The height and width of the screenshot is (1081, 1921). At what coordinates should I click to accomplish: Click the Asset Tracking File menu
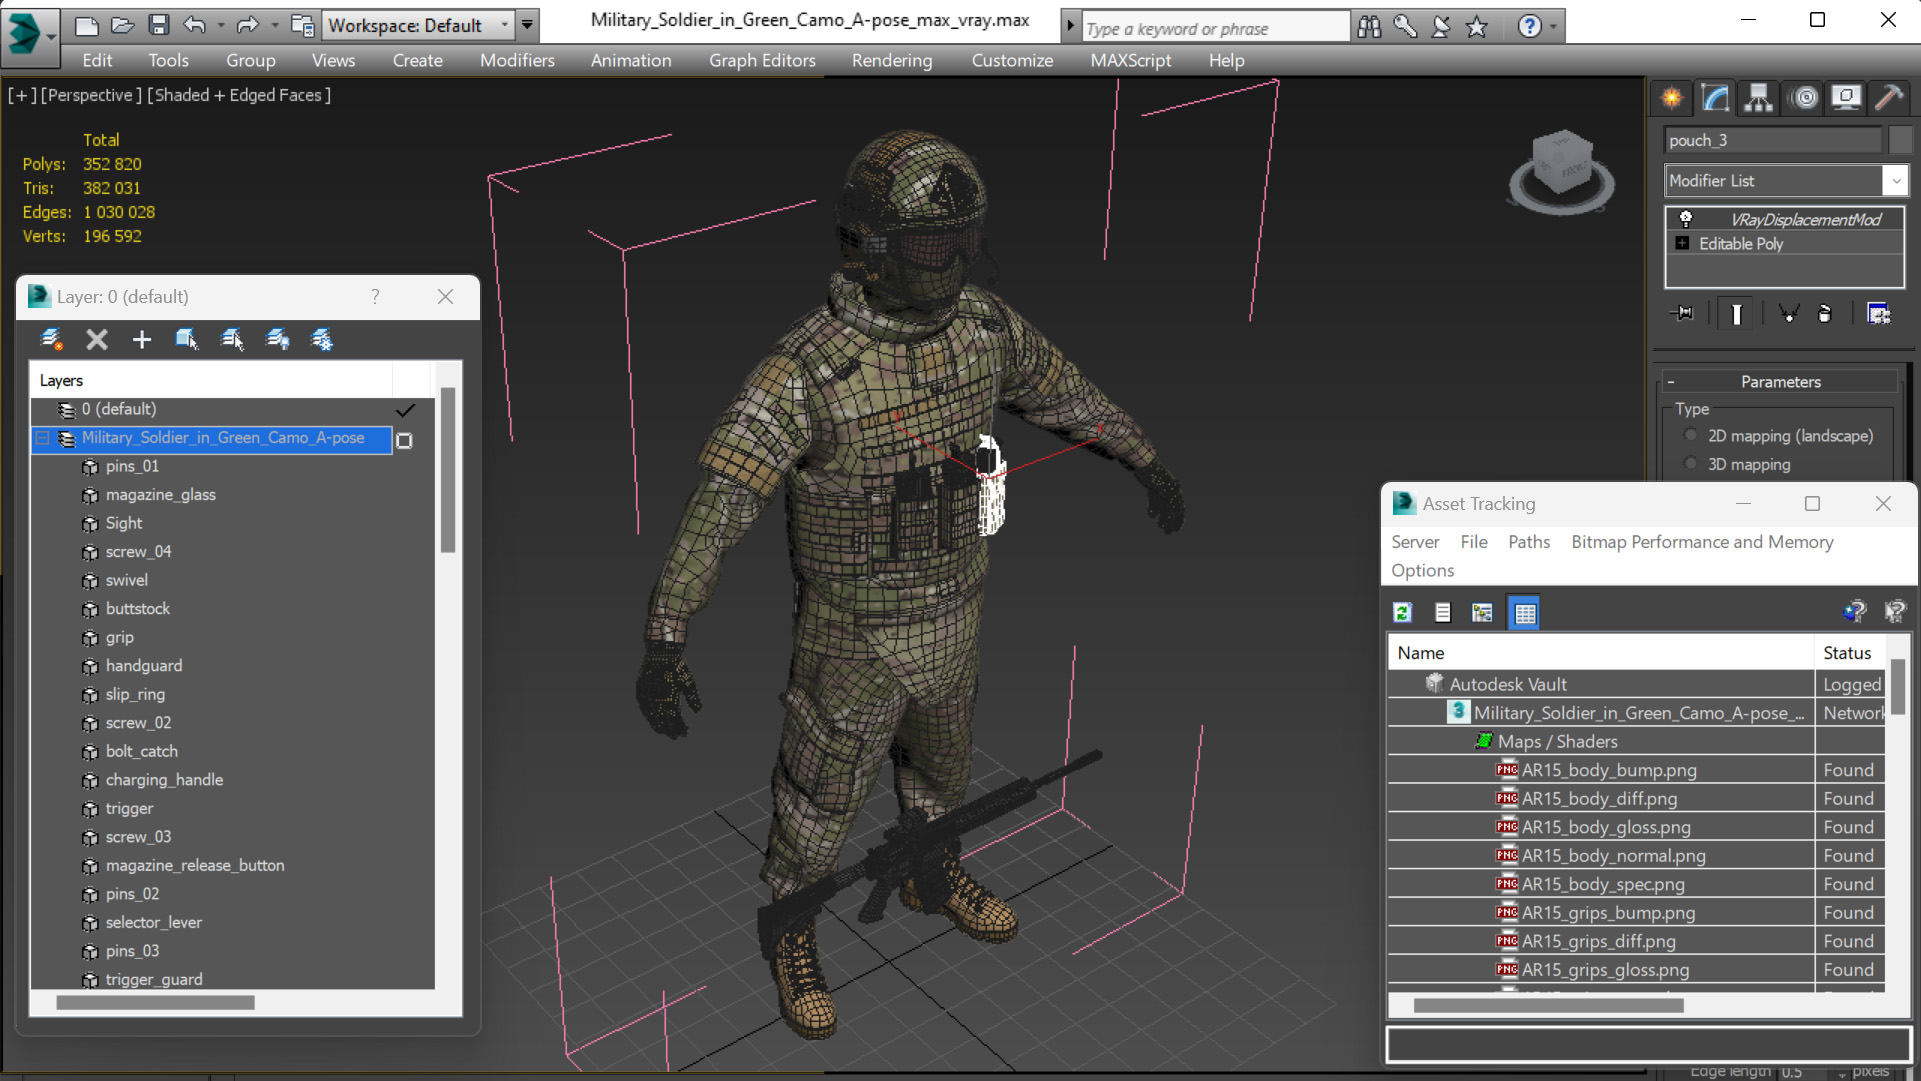coord(1474,541)
